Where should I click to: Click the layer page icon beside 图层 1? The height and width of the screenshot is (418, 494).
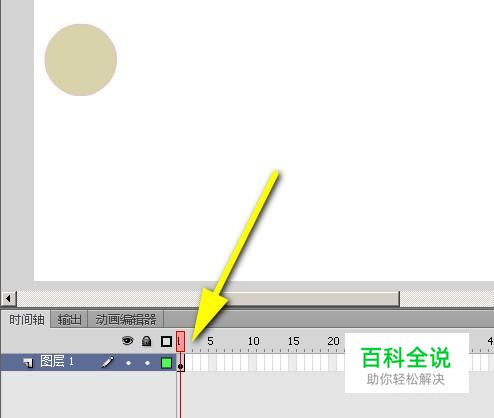(29, 363)
